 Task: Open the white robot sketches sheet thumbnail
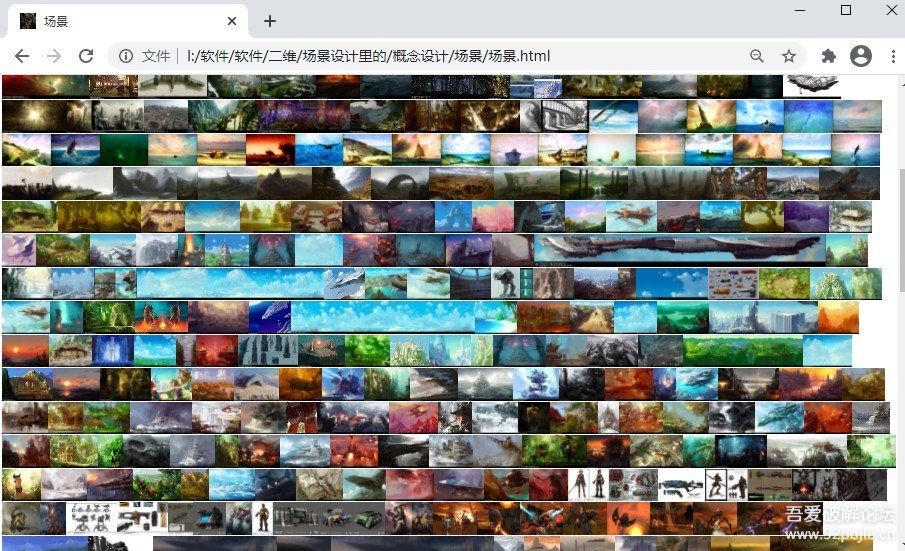click(91, 518)
